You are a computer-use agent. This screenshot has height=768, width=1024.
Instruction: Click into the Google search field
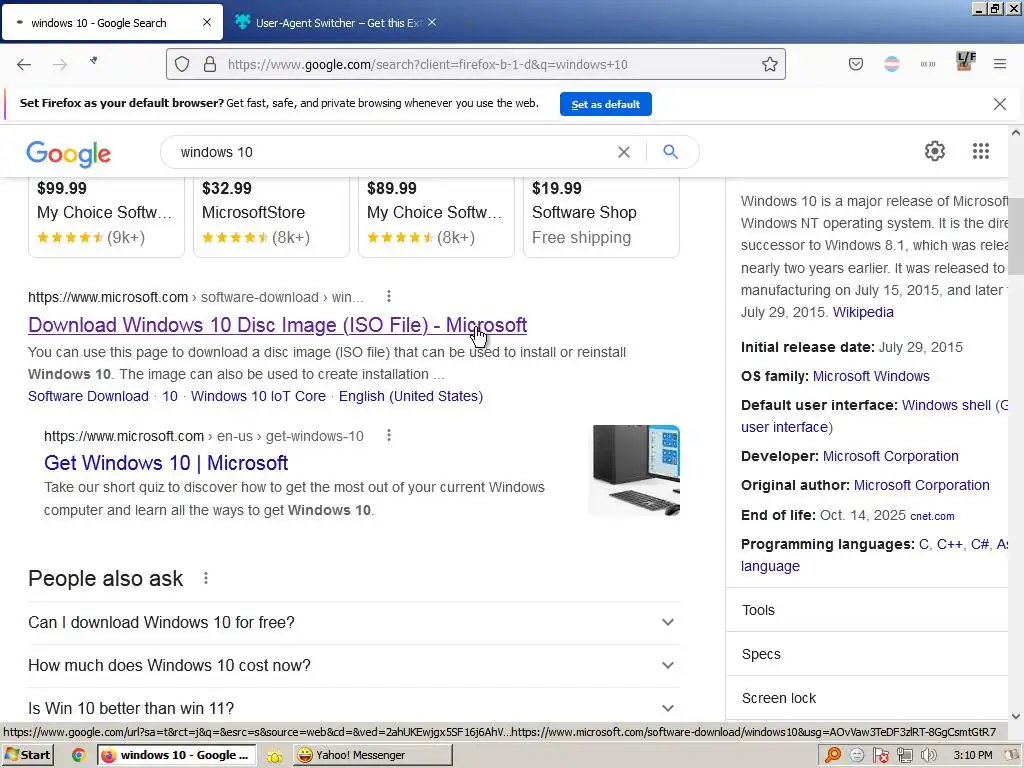392,152
